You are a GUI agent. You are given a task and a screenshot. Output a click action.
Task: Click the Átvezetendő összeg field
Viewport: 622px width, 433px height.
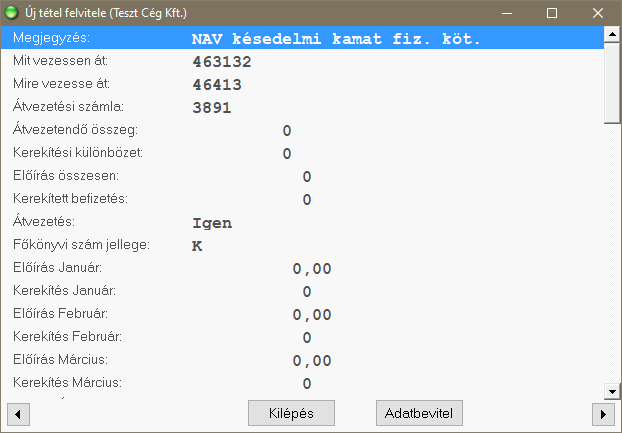(x=286, y=131)
